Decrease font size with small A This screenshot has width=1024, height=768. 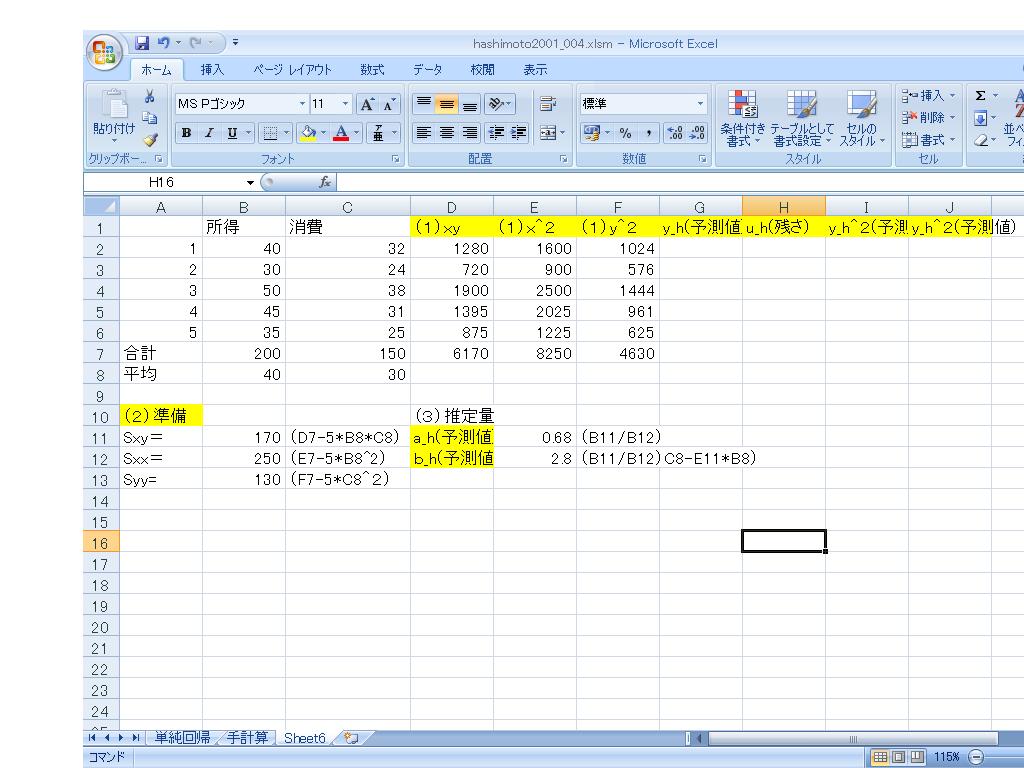[x=389, y=104]
